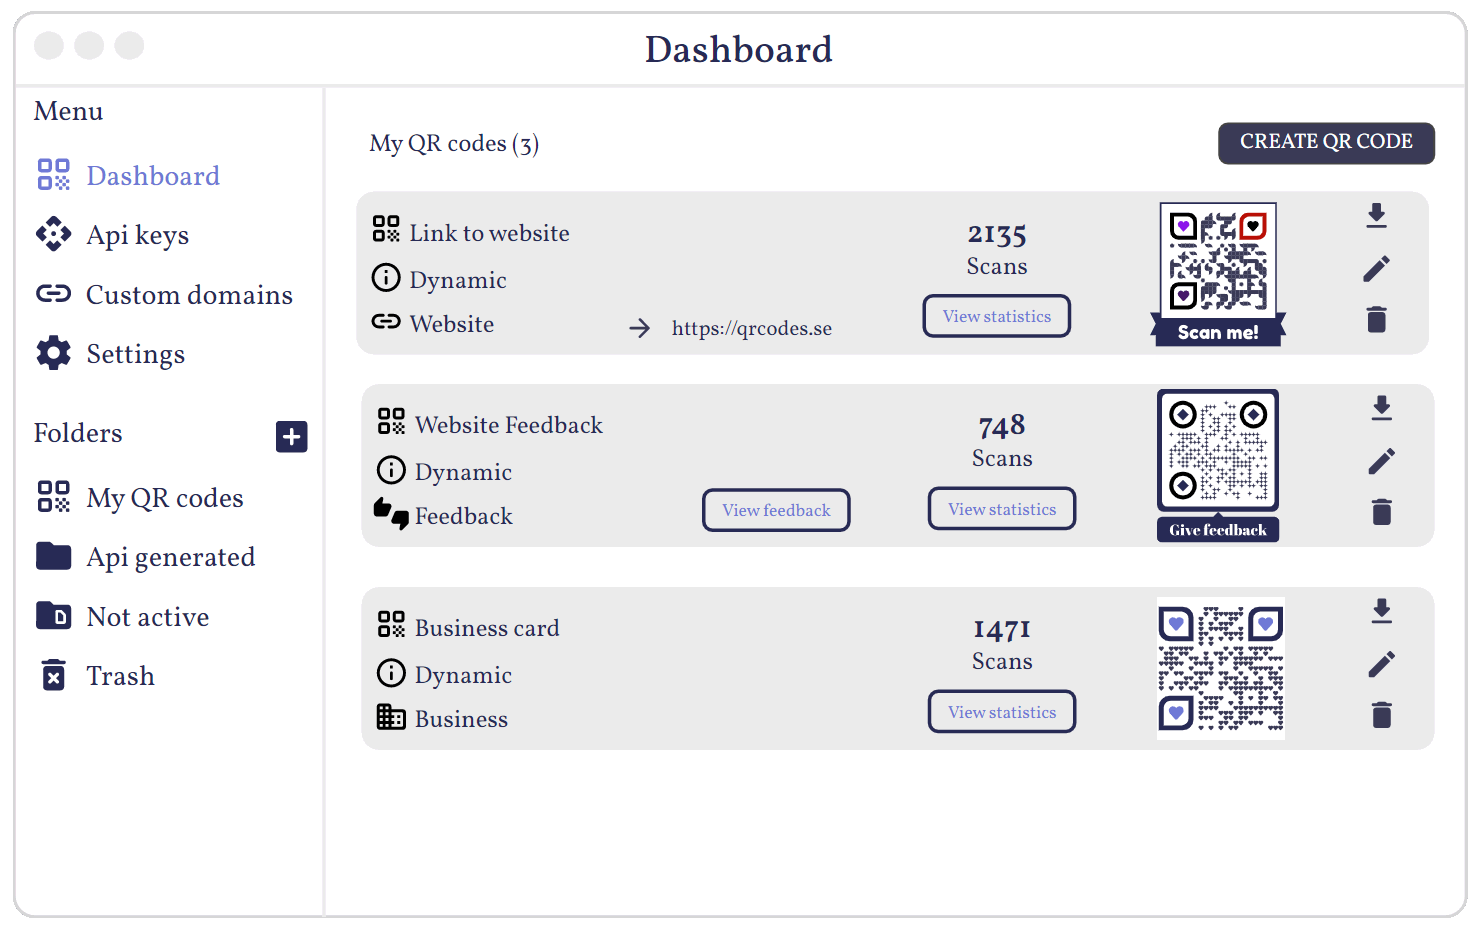Open Custom domains settings
Viewport: 1480px width, 930px height.
click(190, 294)
